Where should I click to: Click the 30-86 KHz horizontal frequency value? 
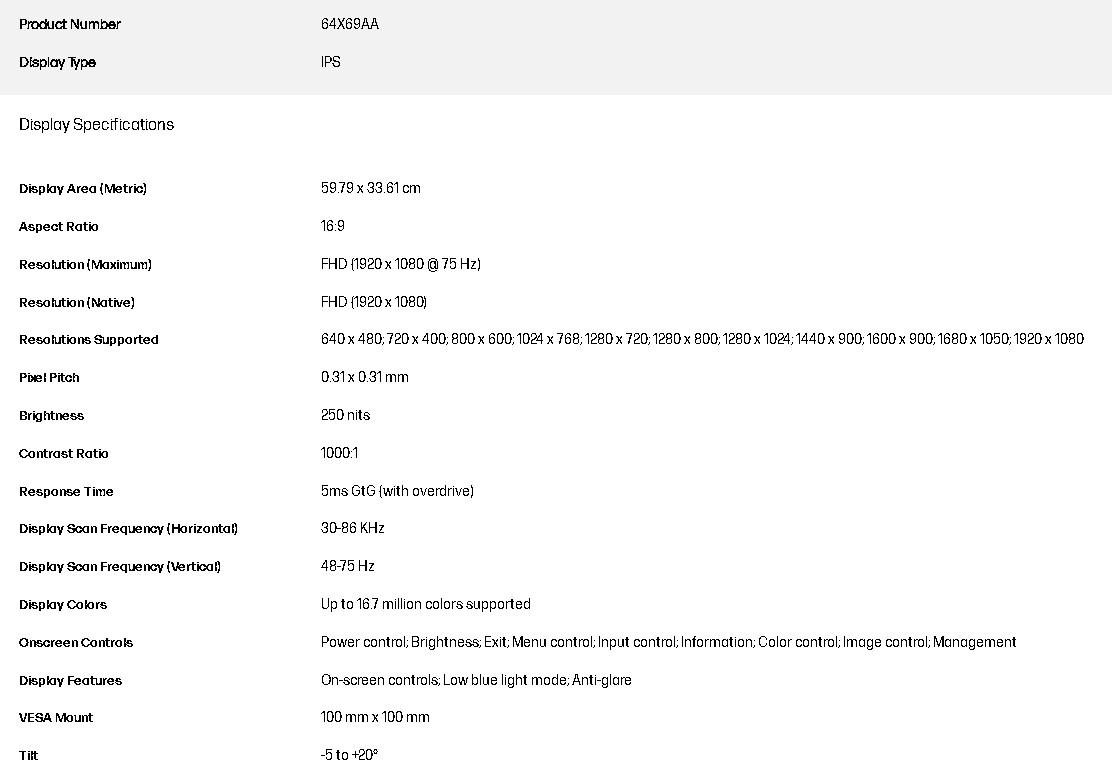(x=352, y=528)
